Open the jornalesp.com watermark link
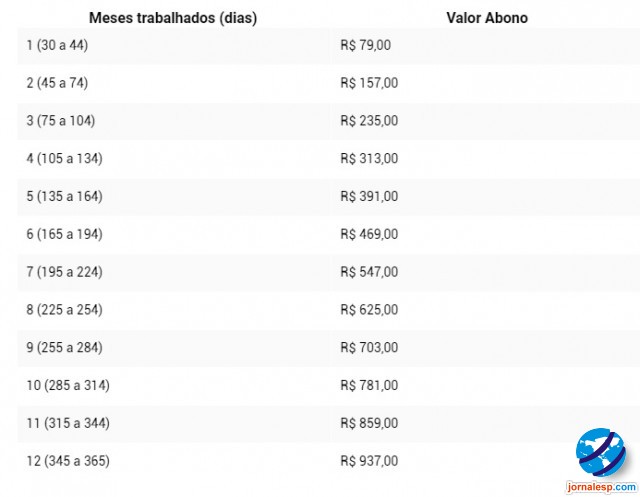This screenshot has height=497, width=640. click(601, 487)
